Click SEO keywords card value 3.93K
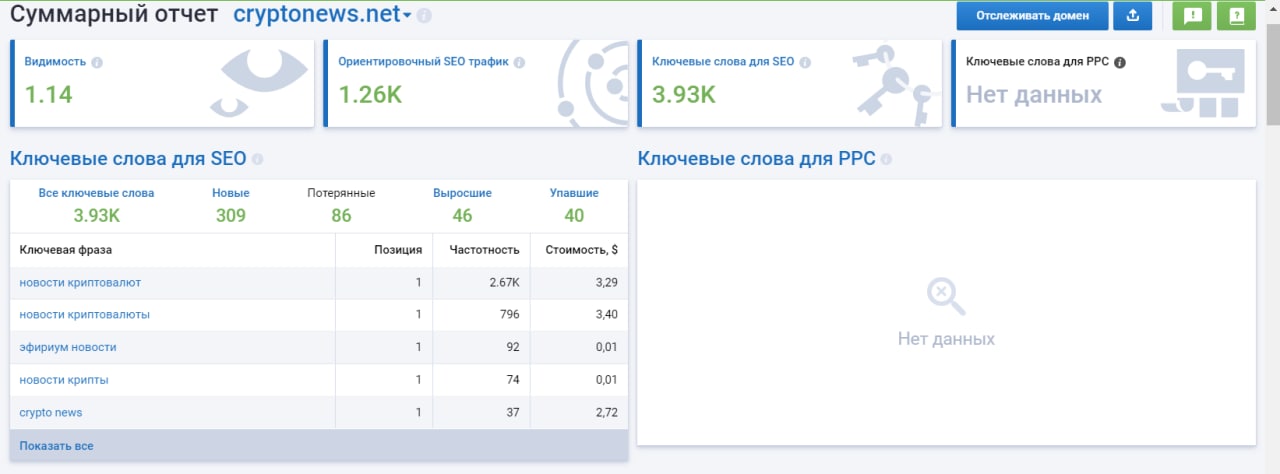Screen dimensions: 1280x474 click(x=684, y=95)
